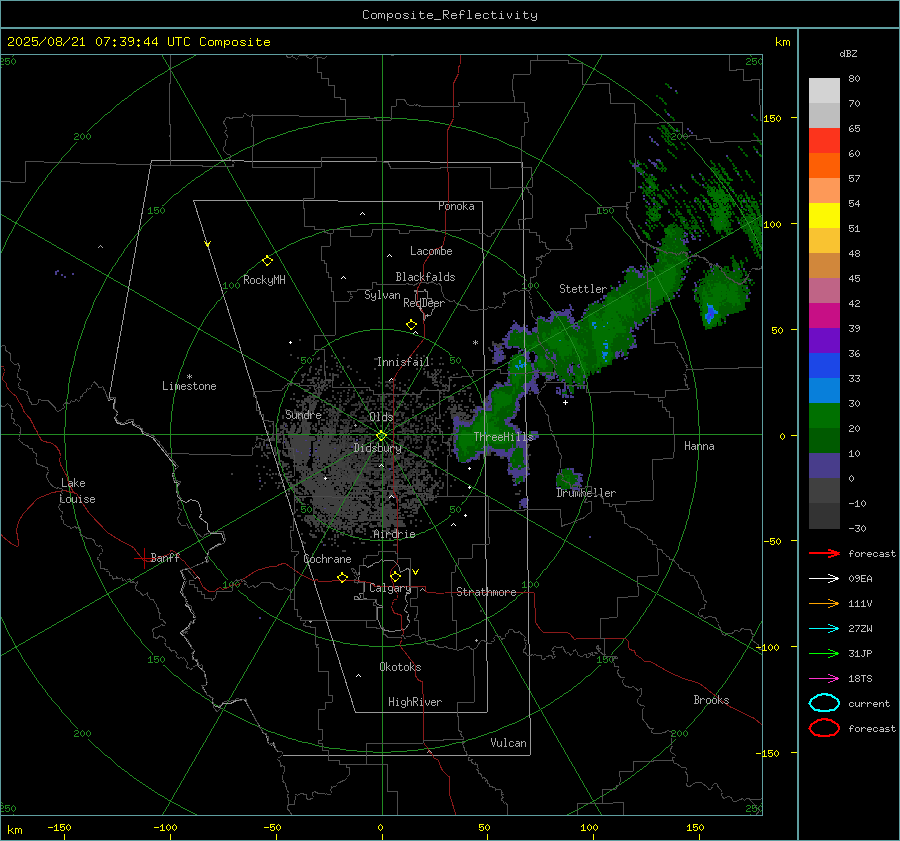Pick the purple 36-39 dBZ swatch

824,341
